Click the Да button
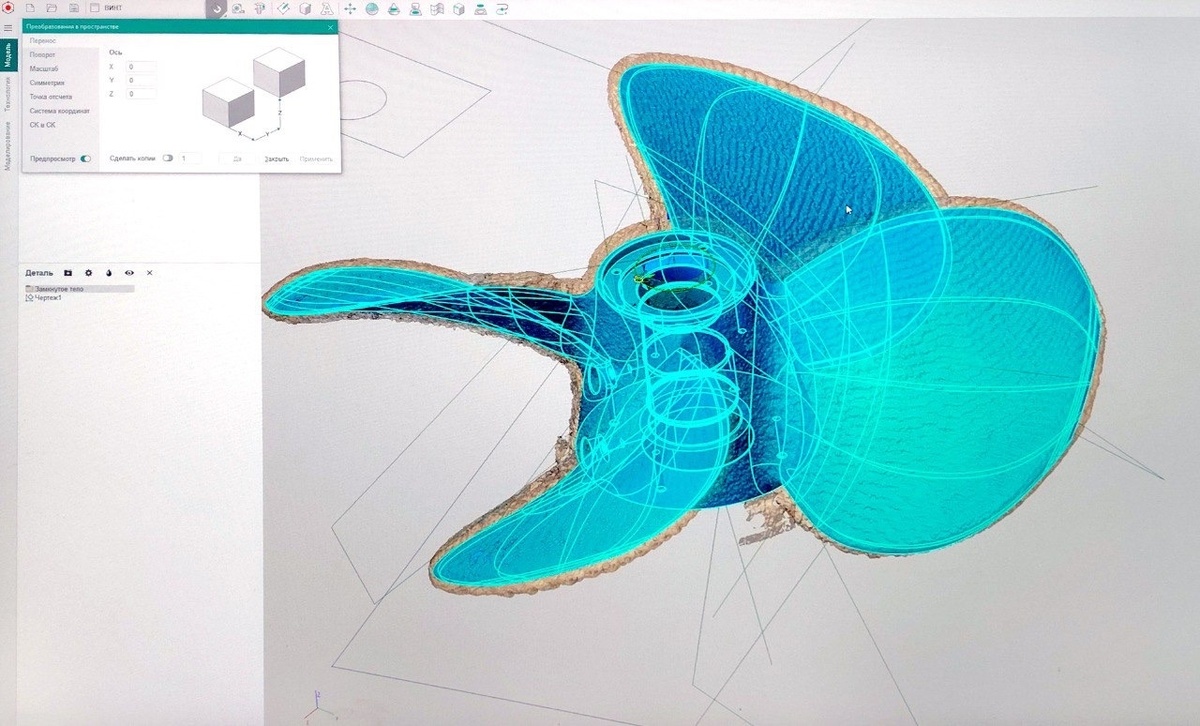 click(x=237, y=159)
